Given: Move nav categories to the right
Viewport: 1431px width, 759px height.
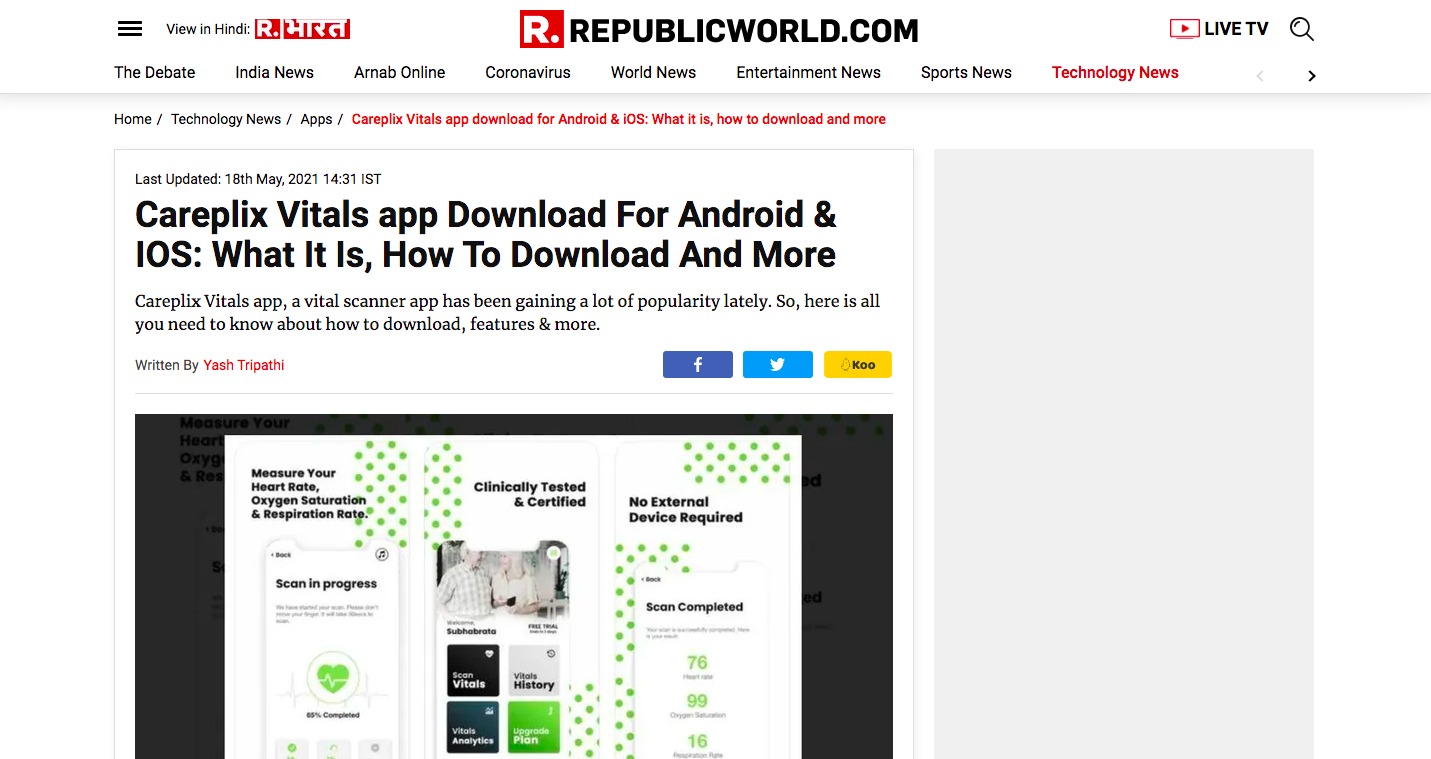Looking at the screenshot, I should pyautogui.click(x=1312, y=76).
